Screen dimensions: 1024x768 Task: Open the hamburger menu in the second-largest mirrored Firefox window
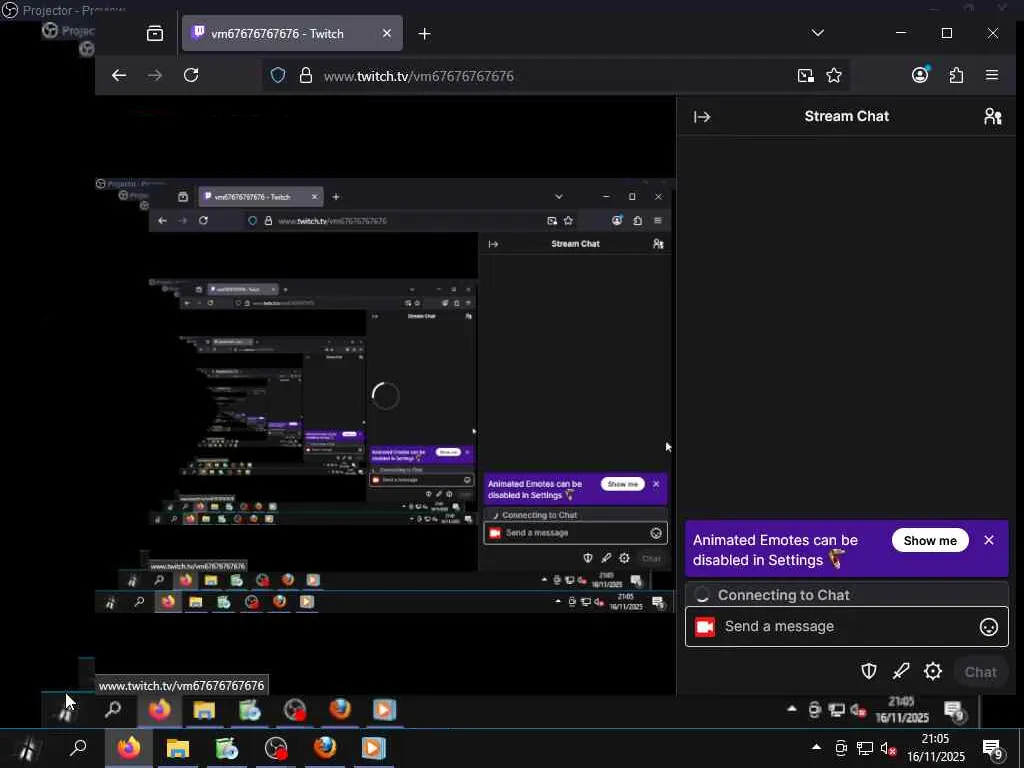click(x=658, y=221)
